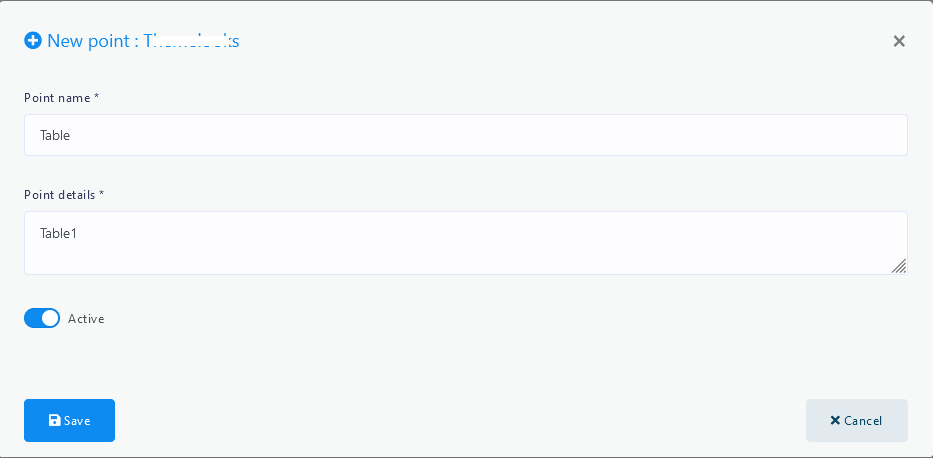Image resolution: width=933 pixels, height=458 pixels.
Task: Click the "Point name" field label
Action: click(57, 97)
